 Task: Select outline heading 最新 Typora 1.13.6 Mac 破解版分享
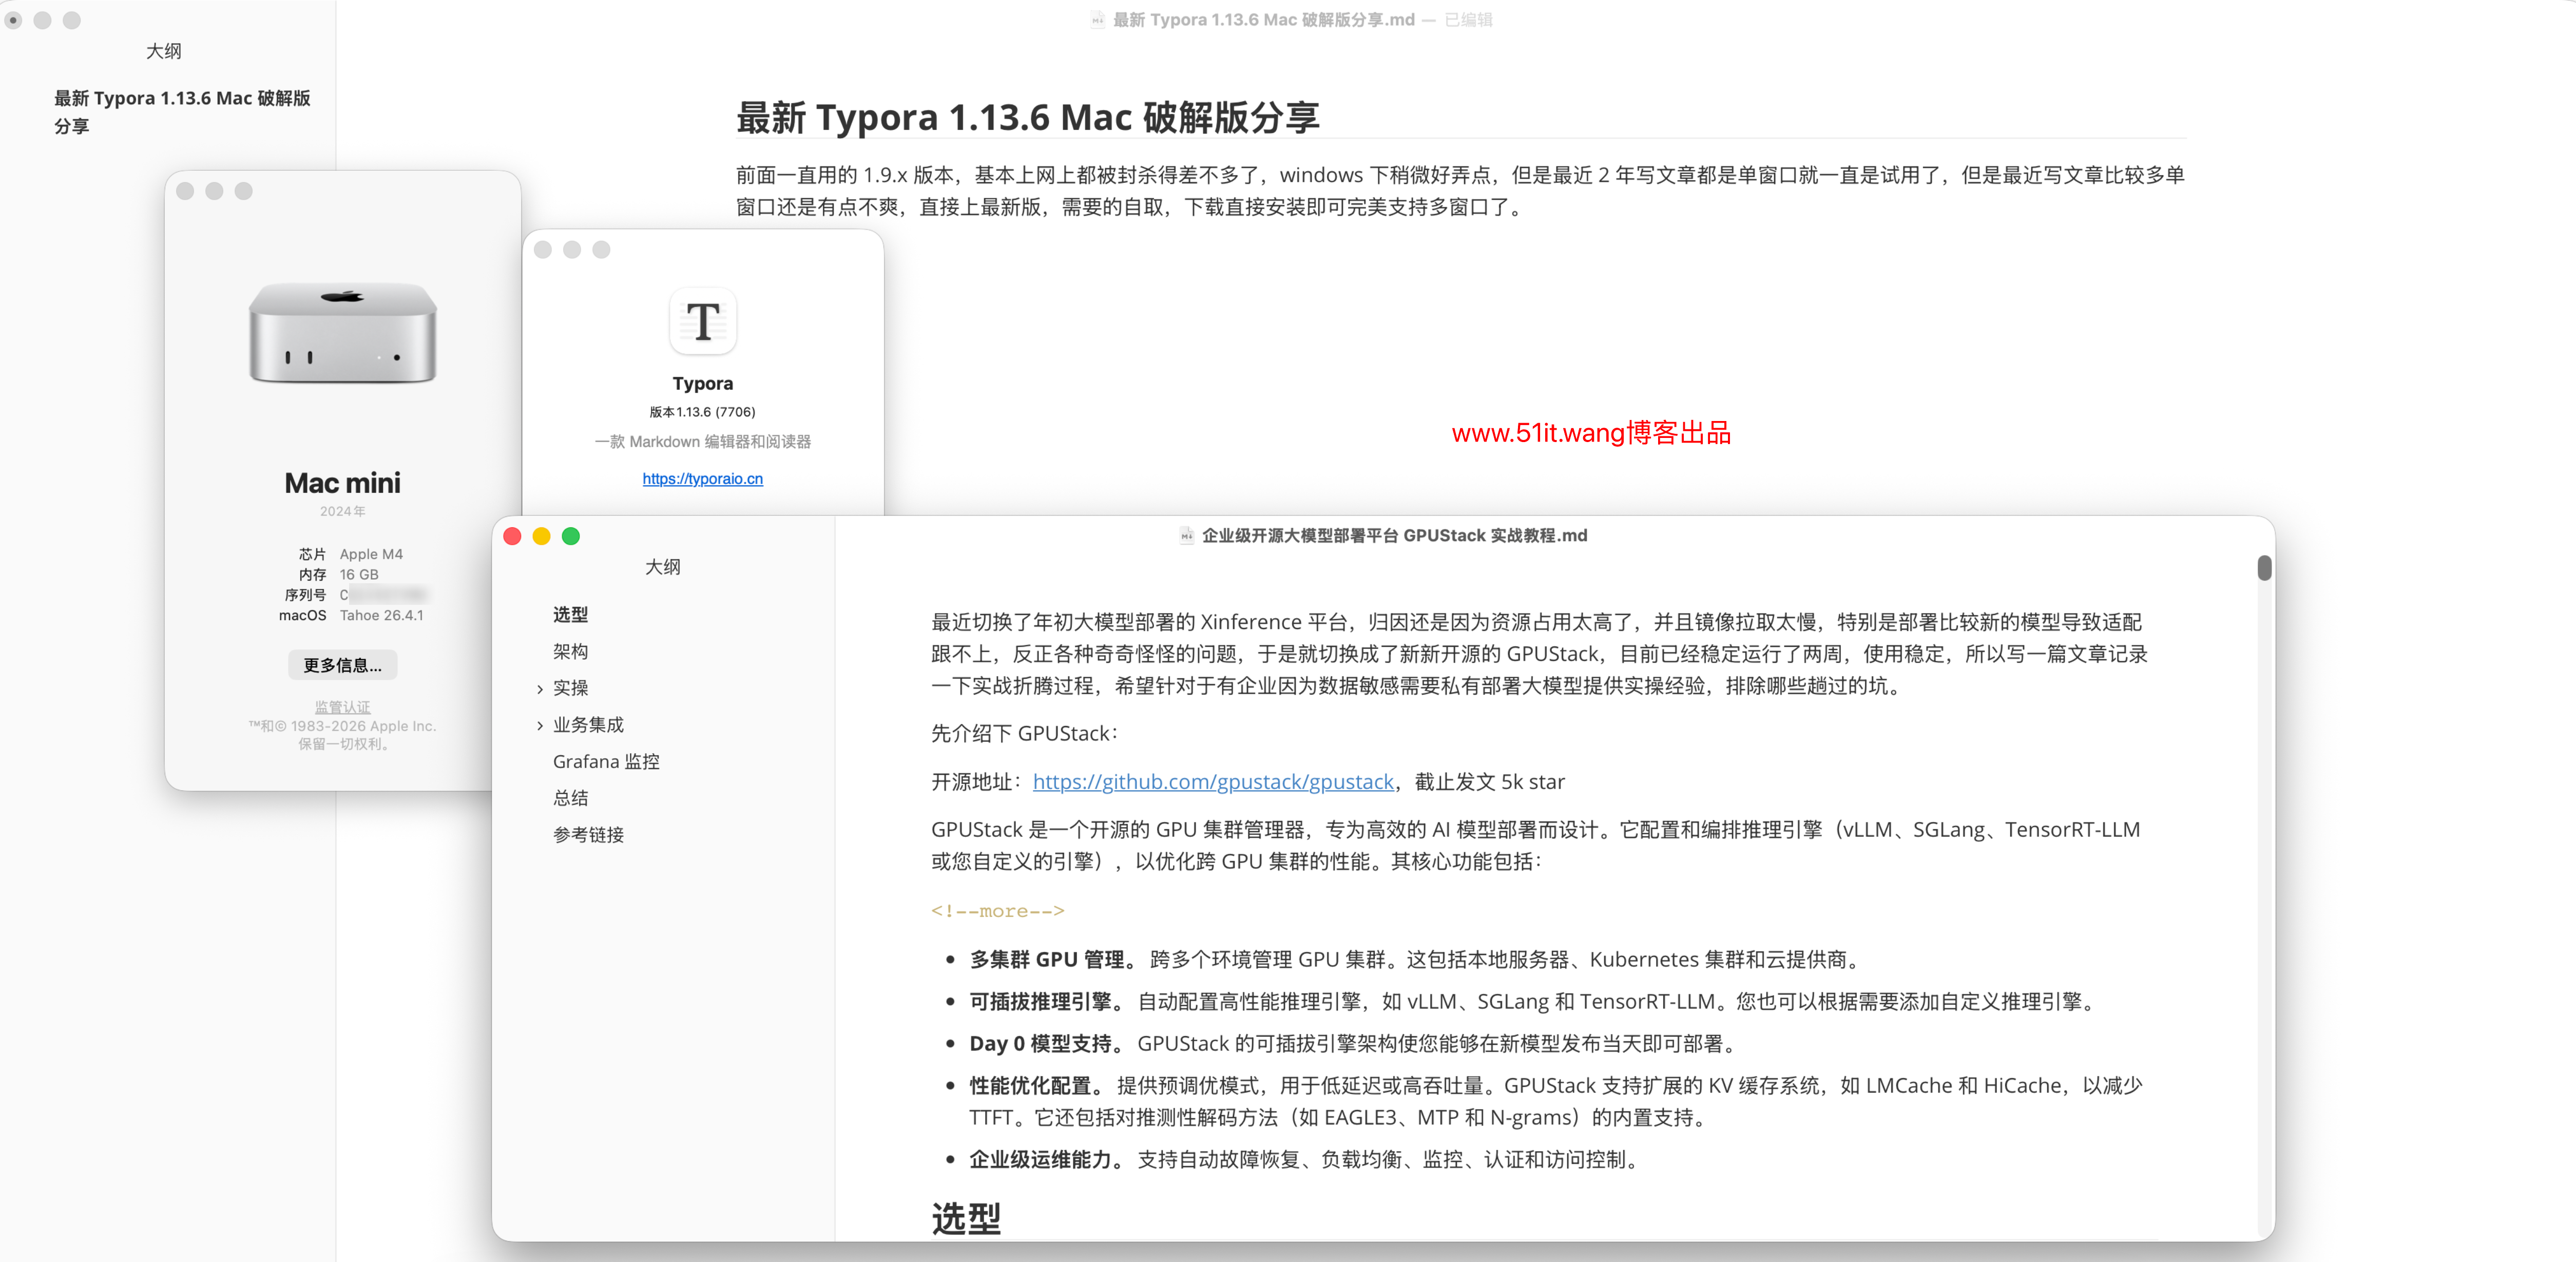pyautogui.click(x=182, y=111)
